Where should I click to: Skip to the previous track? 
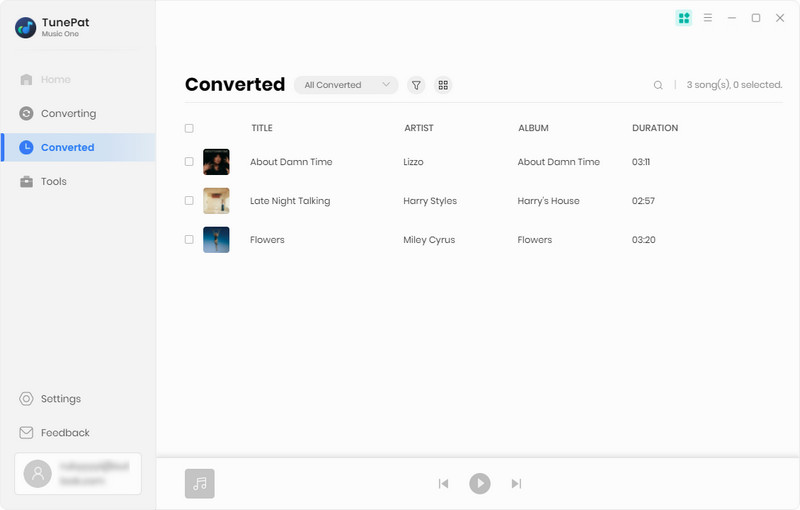tap(443, 483)
